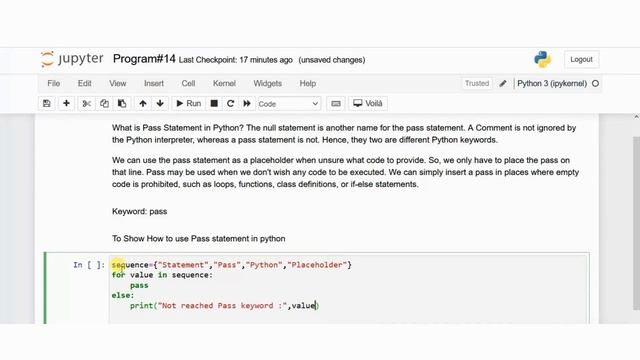Click the kernel idle circle indicator

point(596,83)
